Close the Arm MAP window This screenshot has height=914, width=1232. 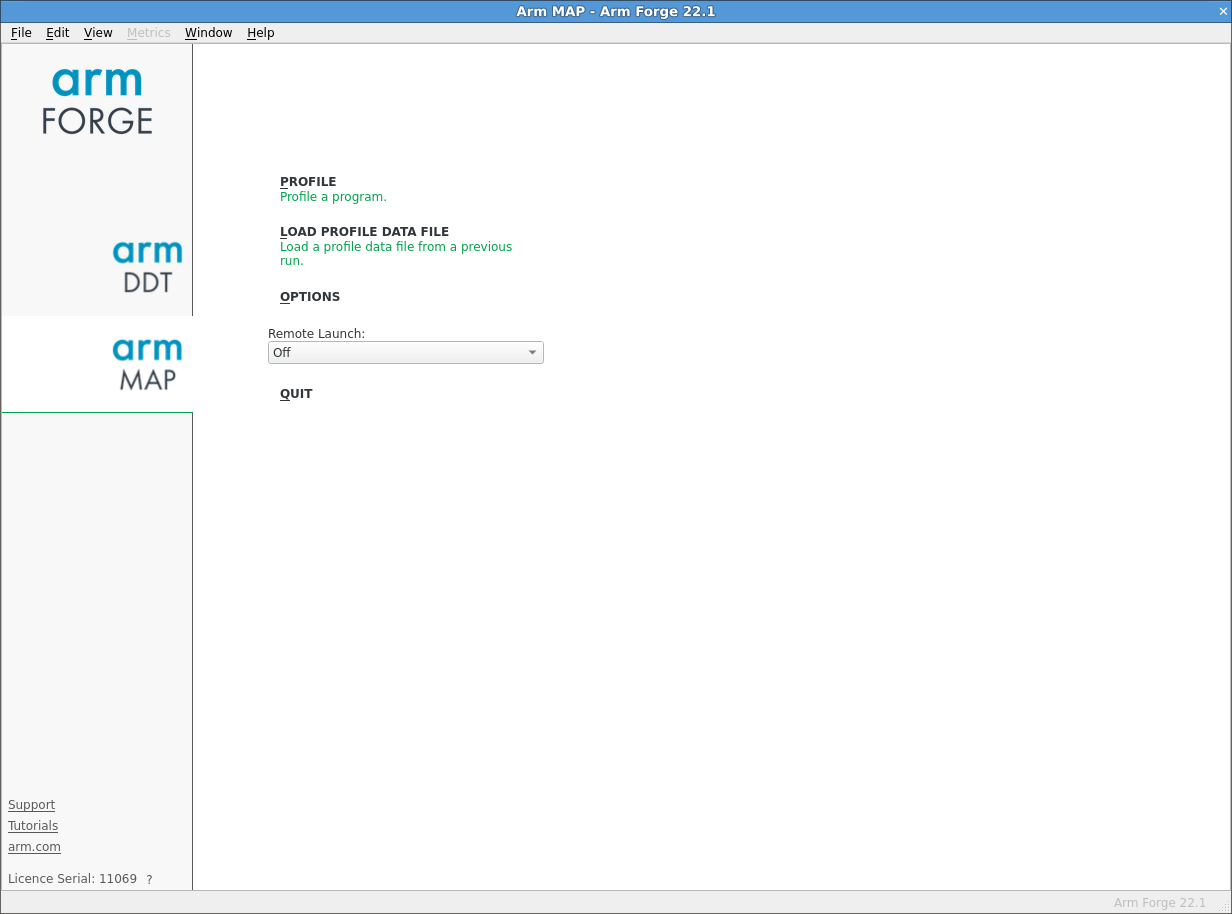pos(1222,11)
